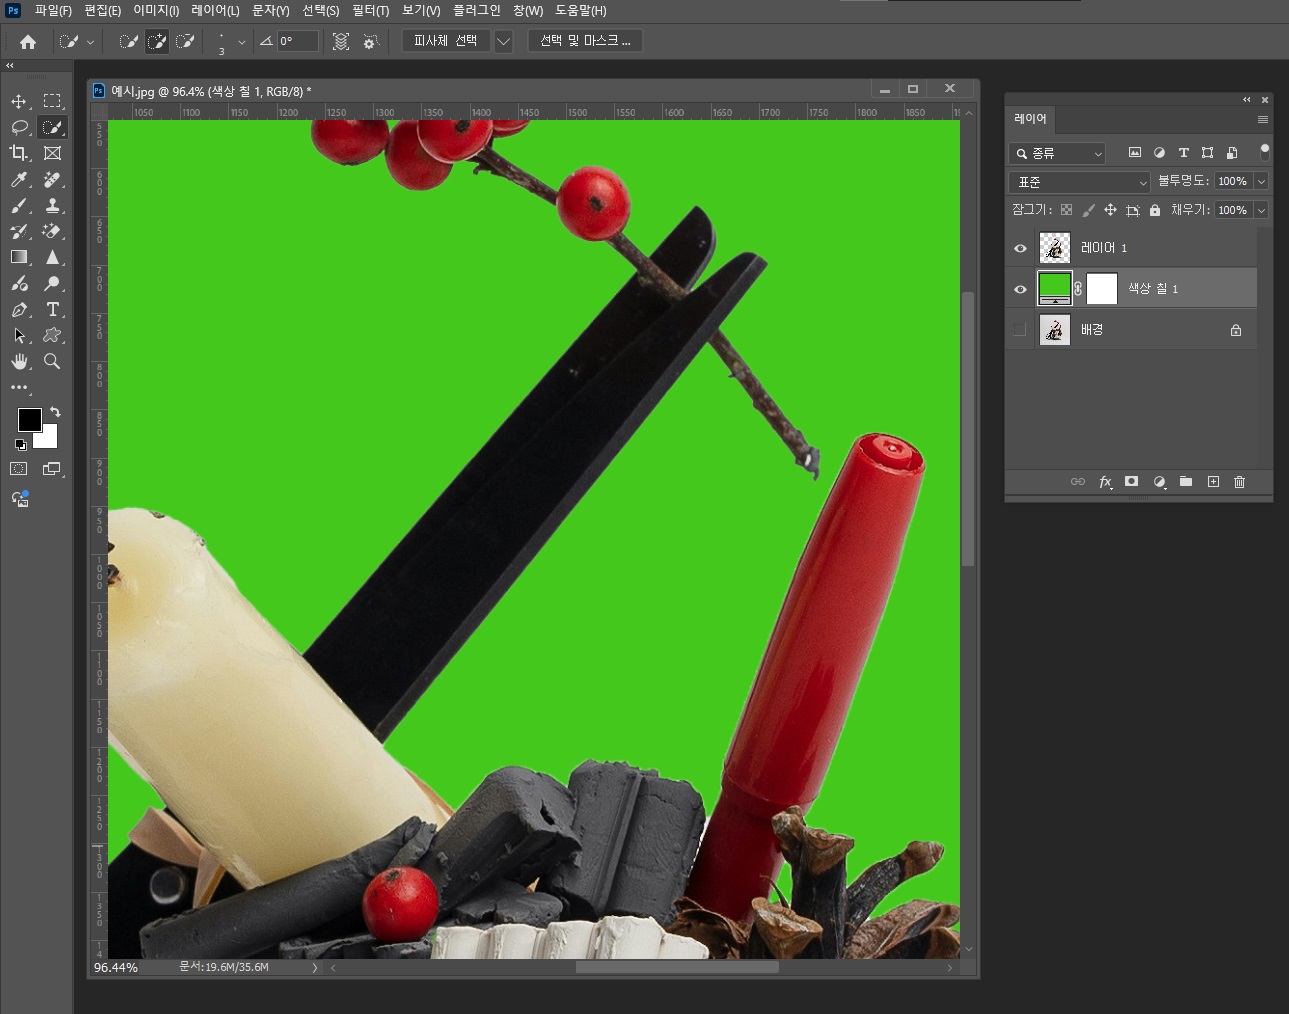Open the 이미지(I) menu
Viewport: 1289px width, 1014px height.
(156, 10)
